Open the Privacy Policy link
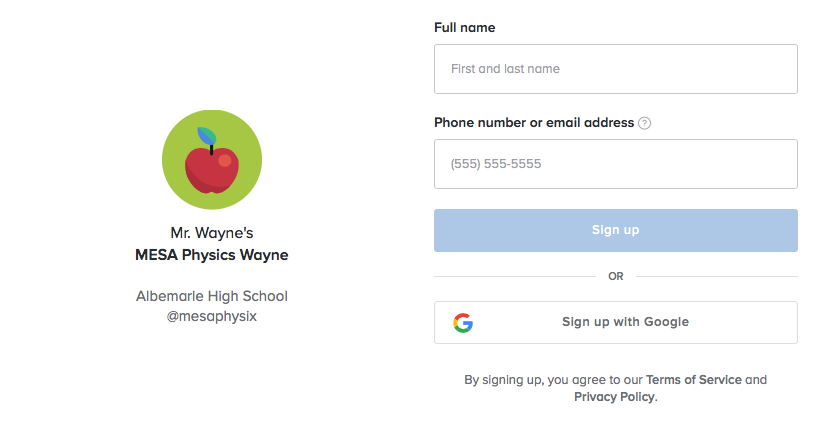Image resolution: width=830 pixels, height=423 pixels. (x=614, y=397)
